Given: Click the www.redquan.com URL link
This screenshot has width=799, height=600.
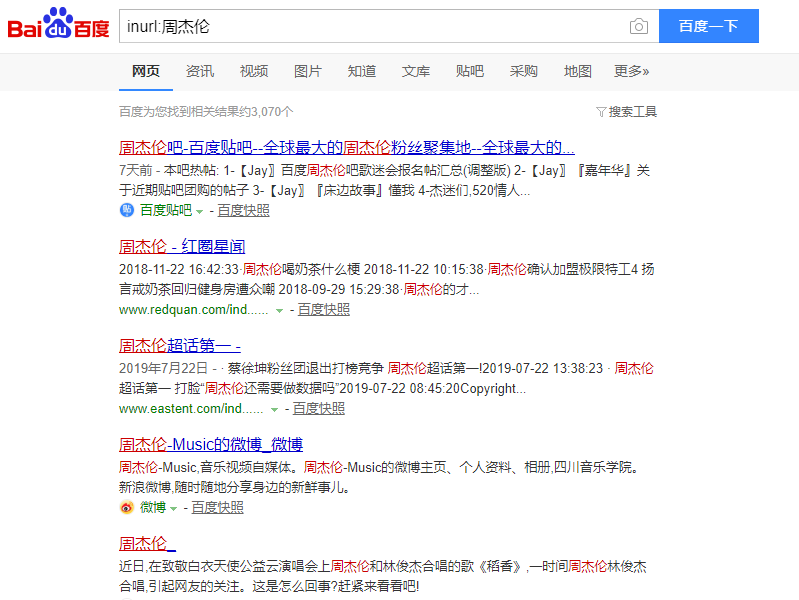Looking at the screenshot, I should point(194,309).
